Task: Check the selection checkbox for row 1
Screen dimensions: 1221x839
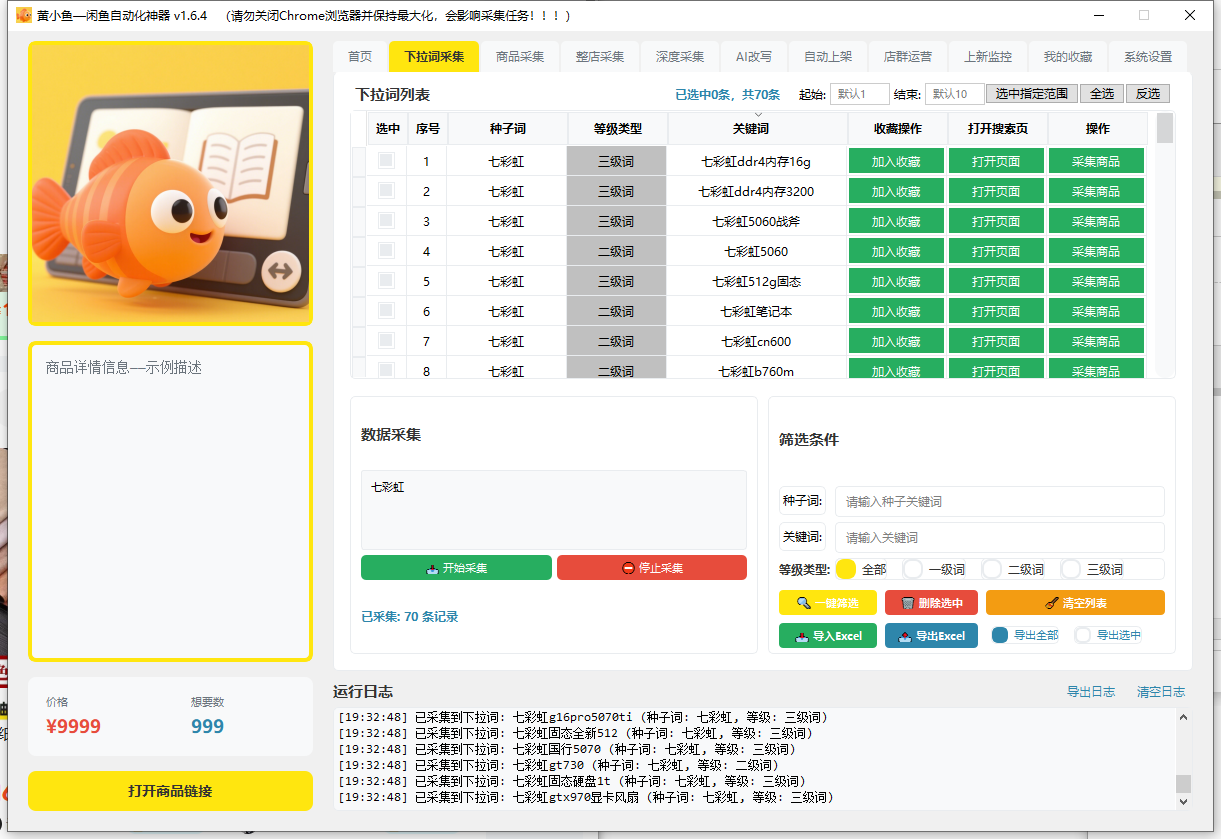Action: (385, 160)
